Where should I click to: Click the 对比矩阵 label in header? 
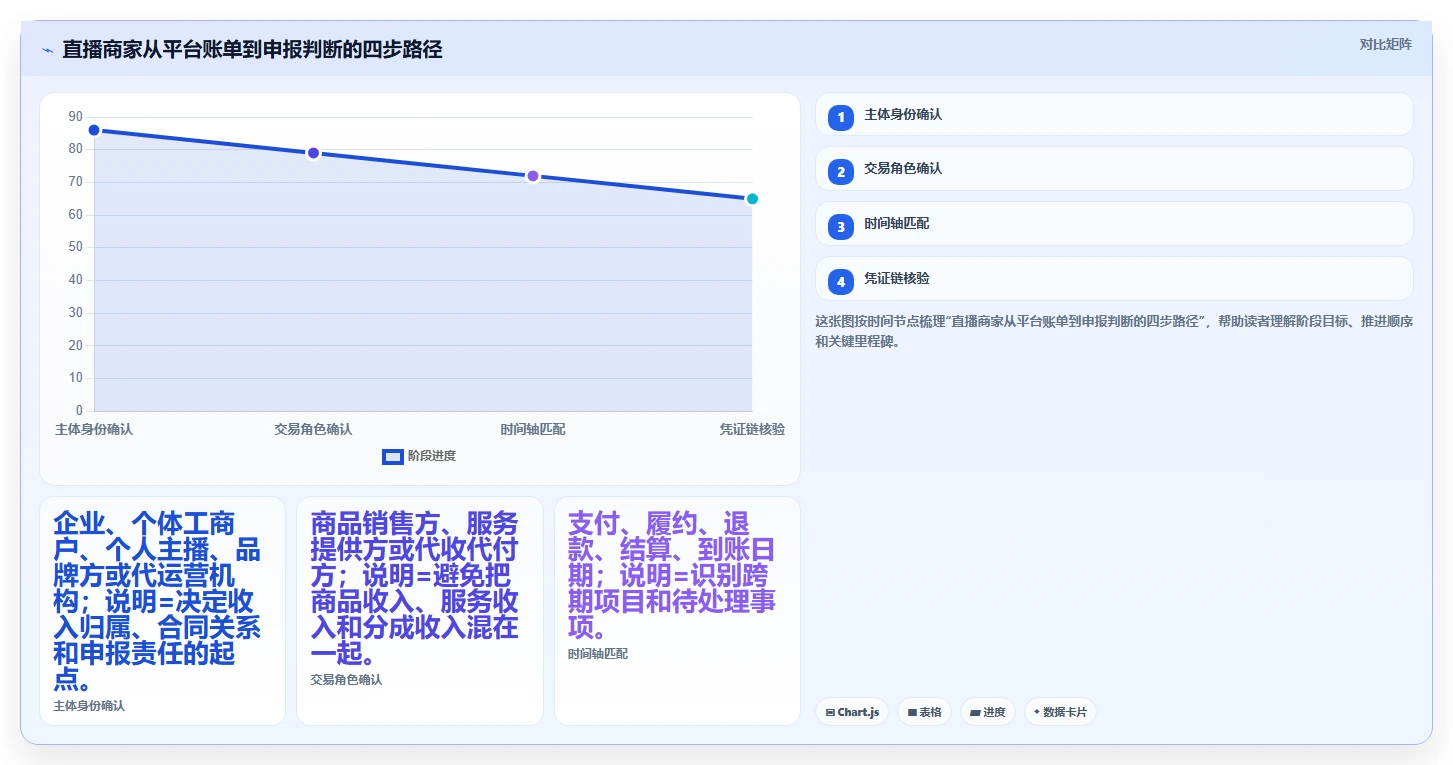[1385, 44]
